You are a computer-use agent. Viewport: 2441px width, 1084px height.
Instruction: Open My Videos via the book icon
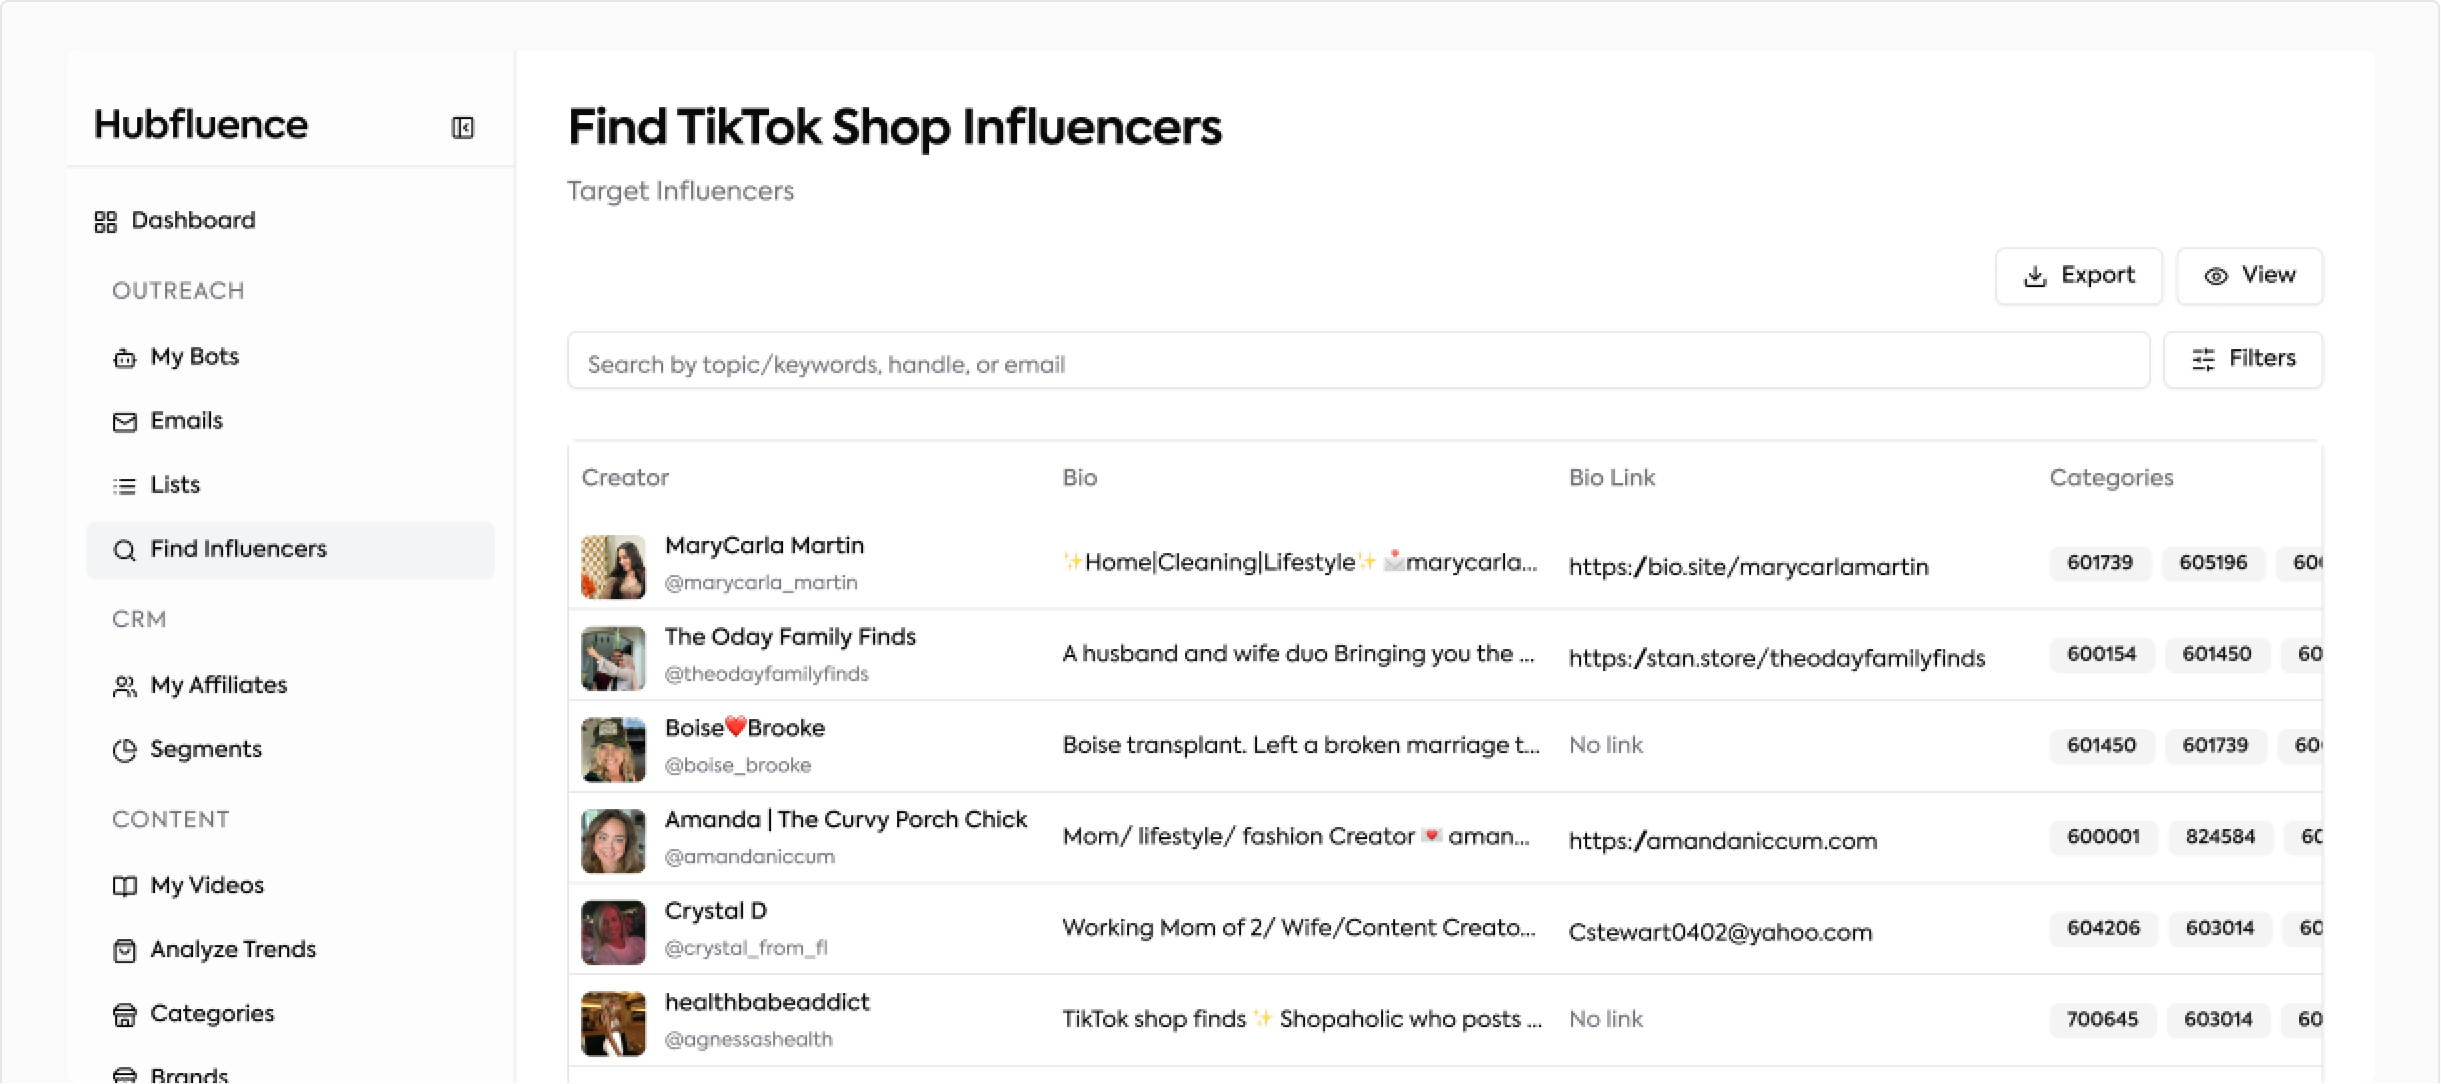[x=123, y=885]
